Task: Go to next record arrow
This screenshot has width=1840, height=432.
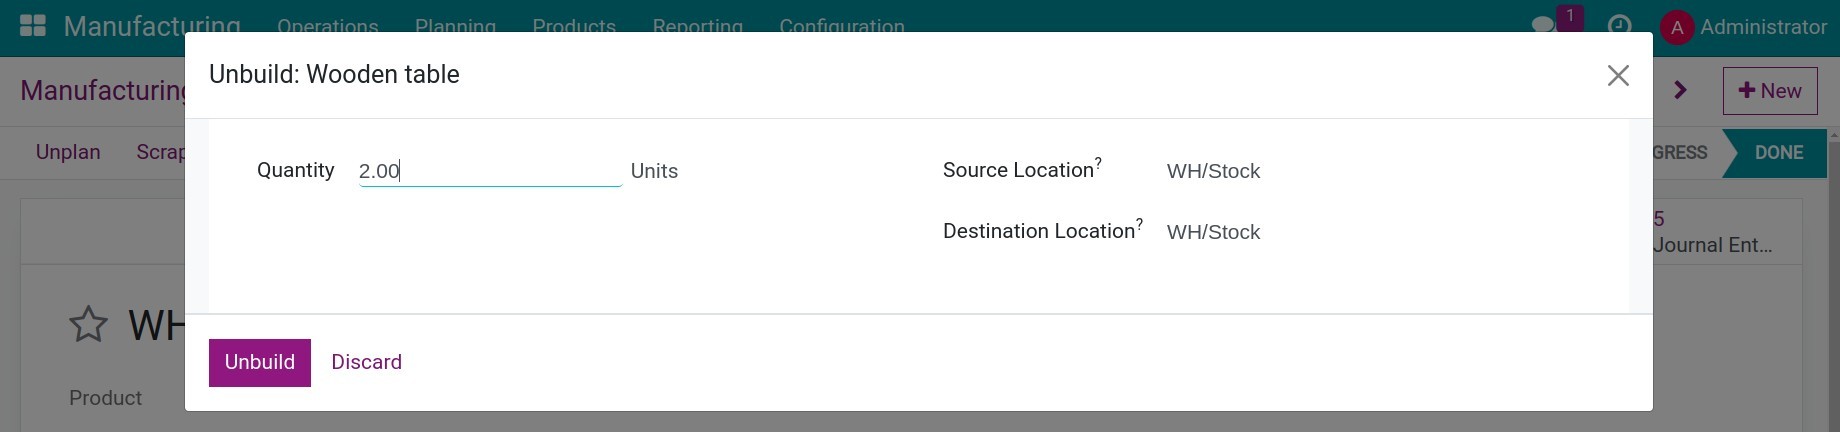Action: click(1680, 90)
